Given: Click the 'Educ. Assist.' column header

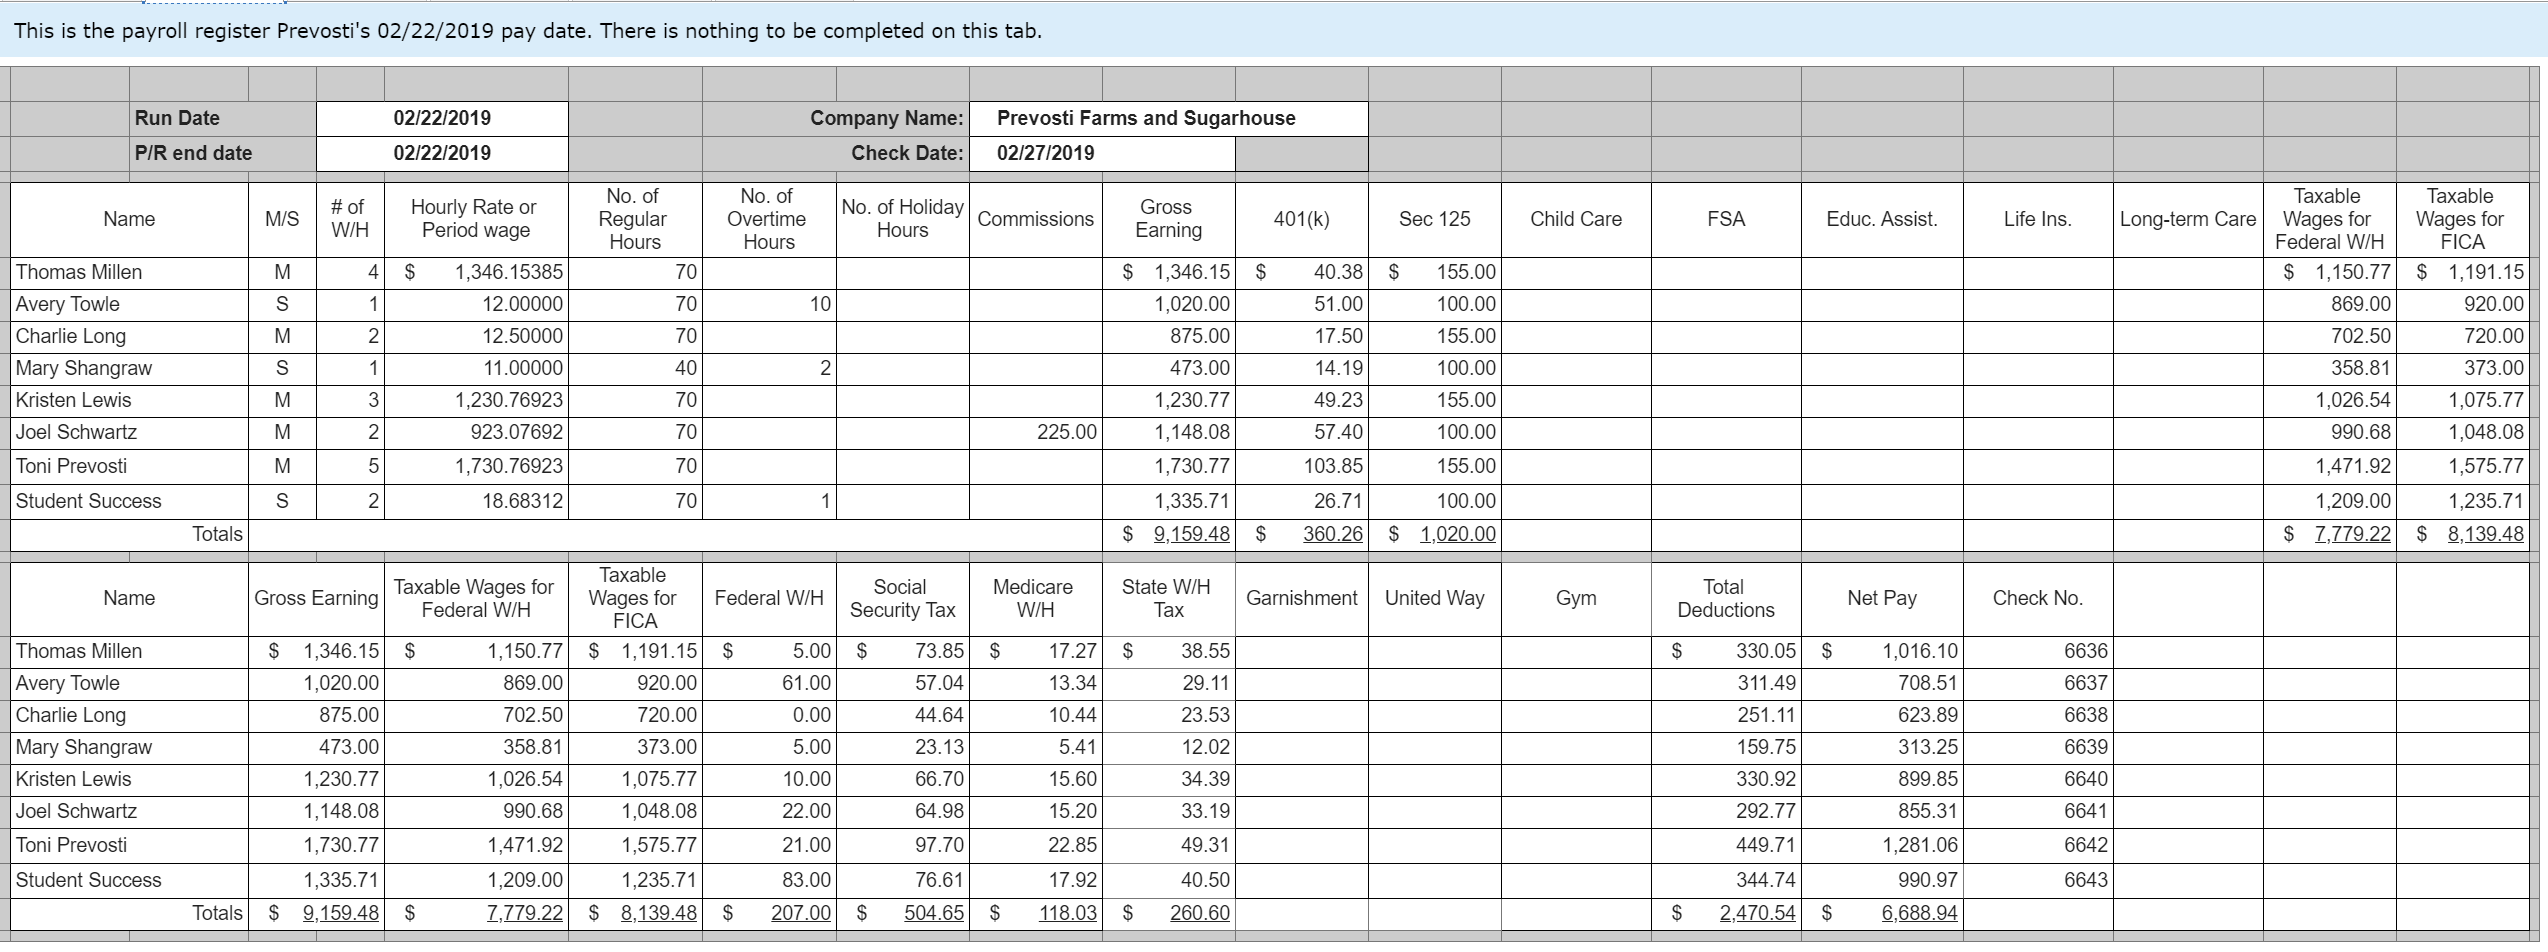Looking at the screenshot, I should (x=1882, y=219).
